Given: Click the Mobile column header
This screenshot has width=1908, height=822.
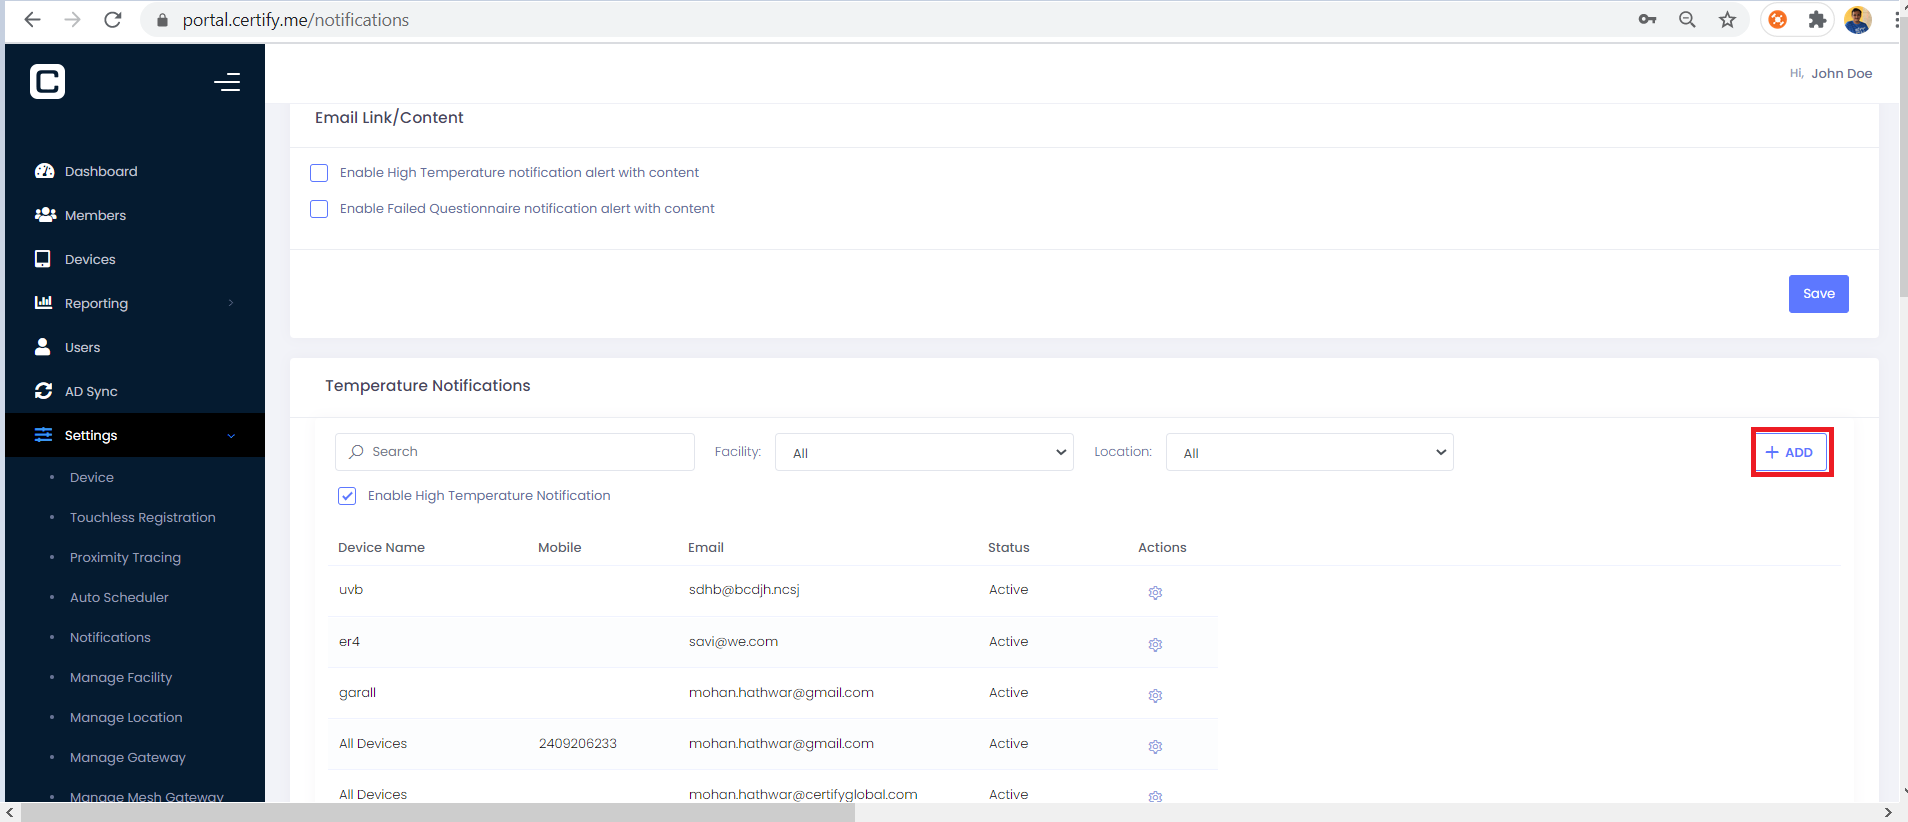Looking at the screenshot, I should tap(559, 547).
